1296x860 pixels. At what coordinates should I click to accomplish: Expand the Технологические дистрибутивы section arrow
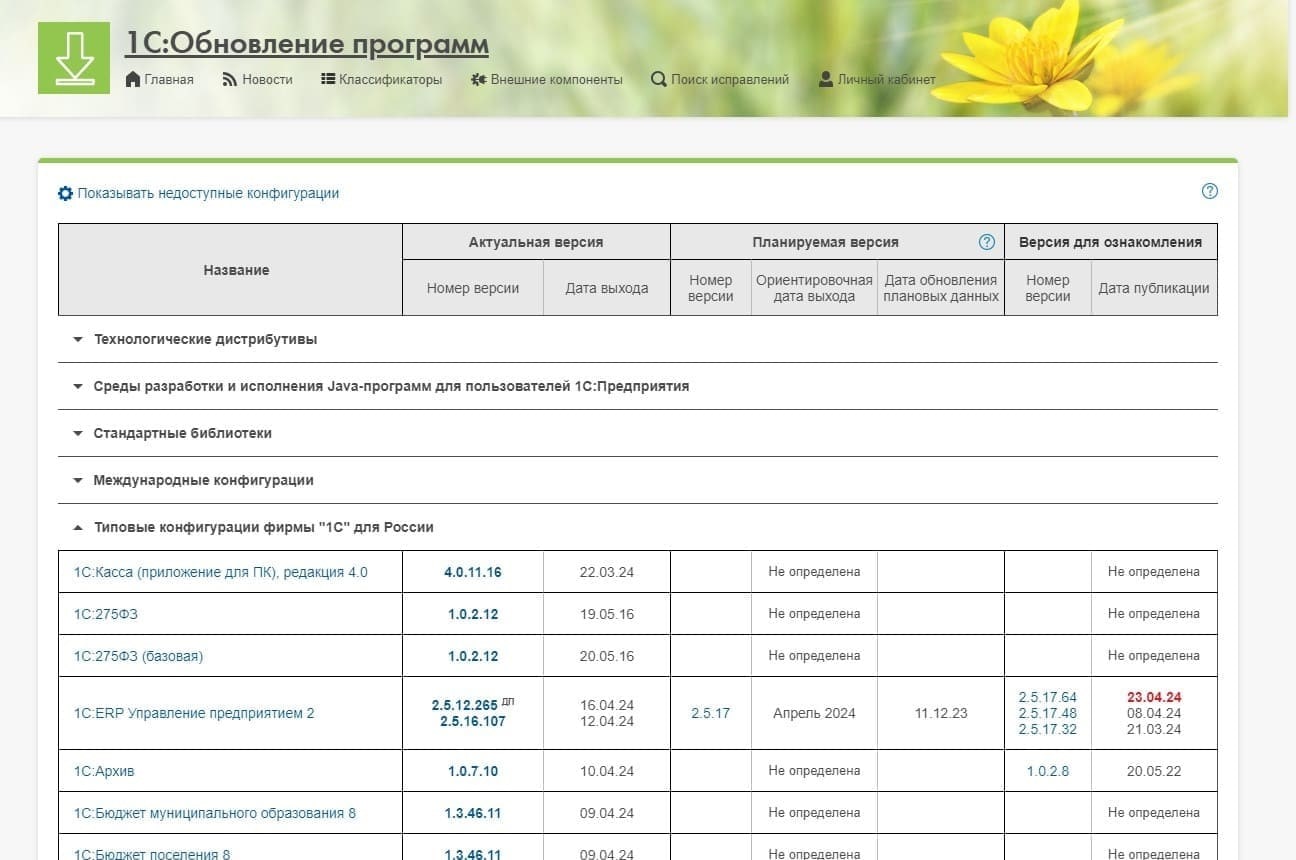(78, 339)
